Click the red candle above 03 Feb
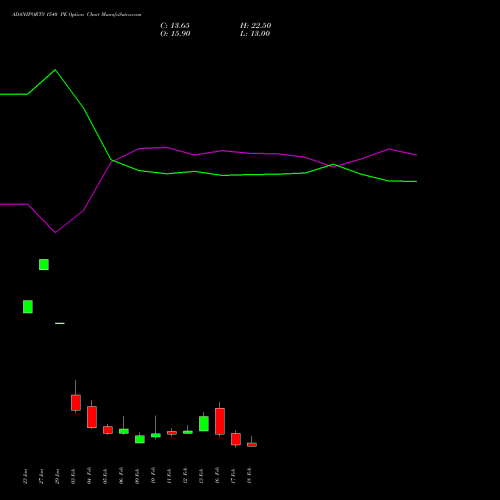Viewport: 500px width, 500px height. pos(76,403)
